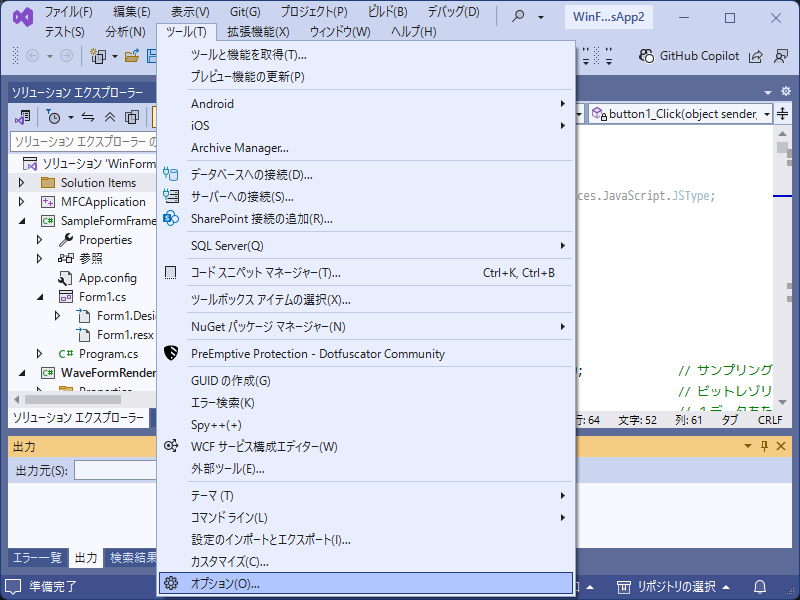This screenshot has width=800, height=600.
Task: Open the Select Repository button
Action: click(x=673, y=587)
